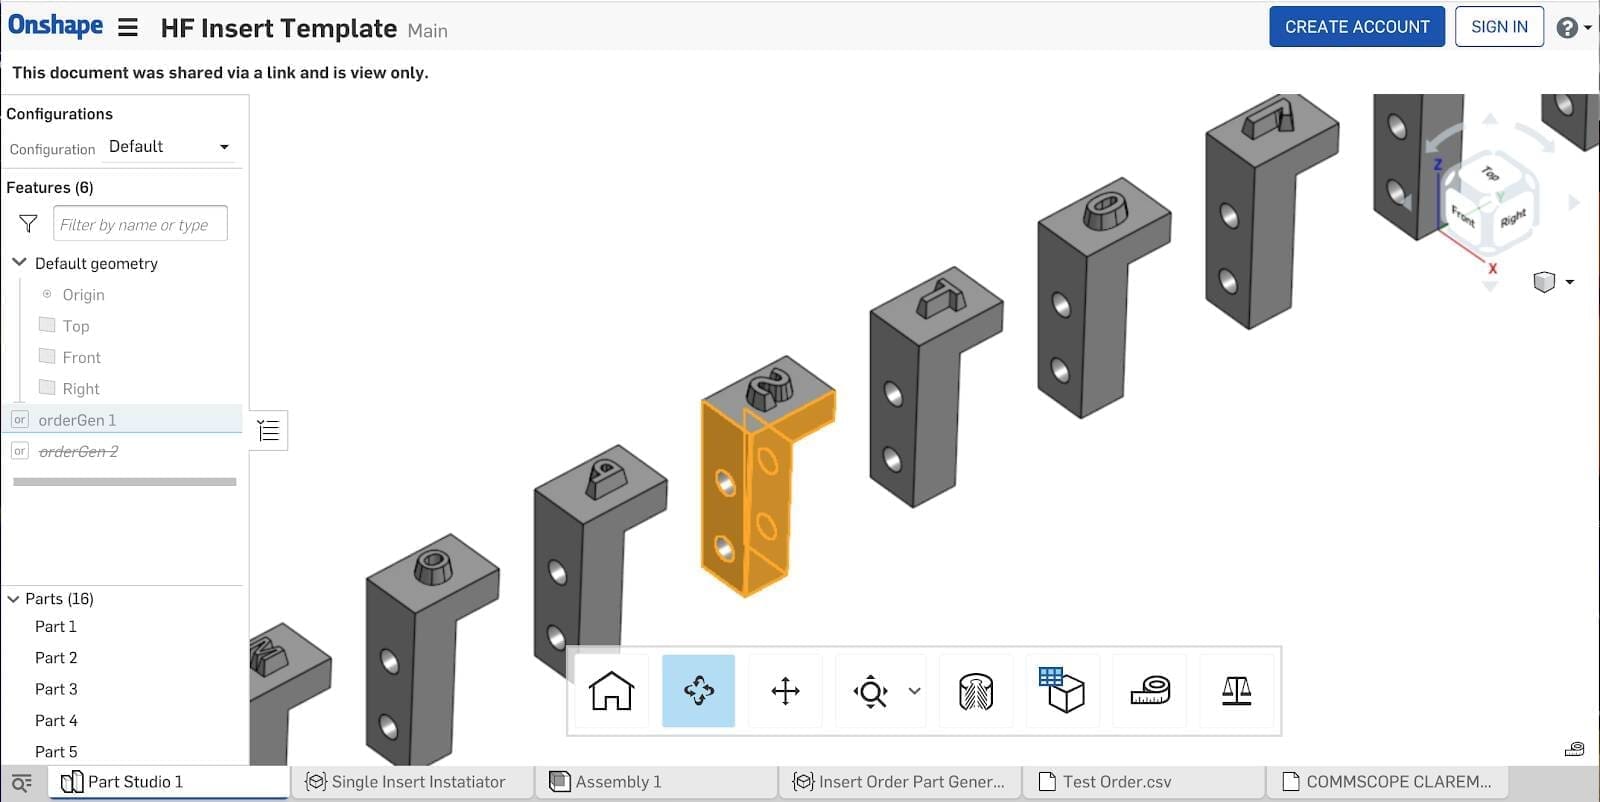The image size is (1600, 802).
Task: Click the Zoom to fit tool
Action: (870, 691)
